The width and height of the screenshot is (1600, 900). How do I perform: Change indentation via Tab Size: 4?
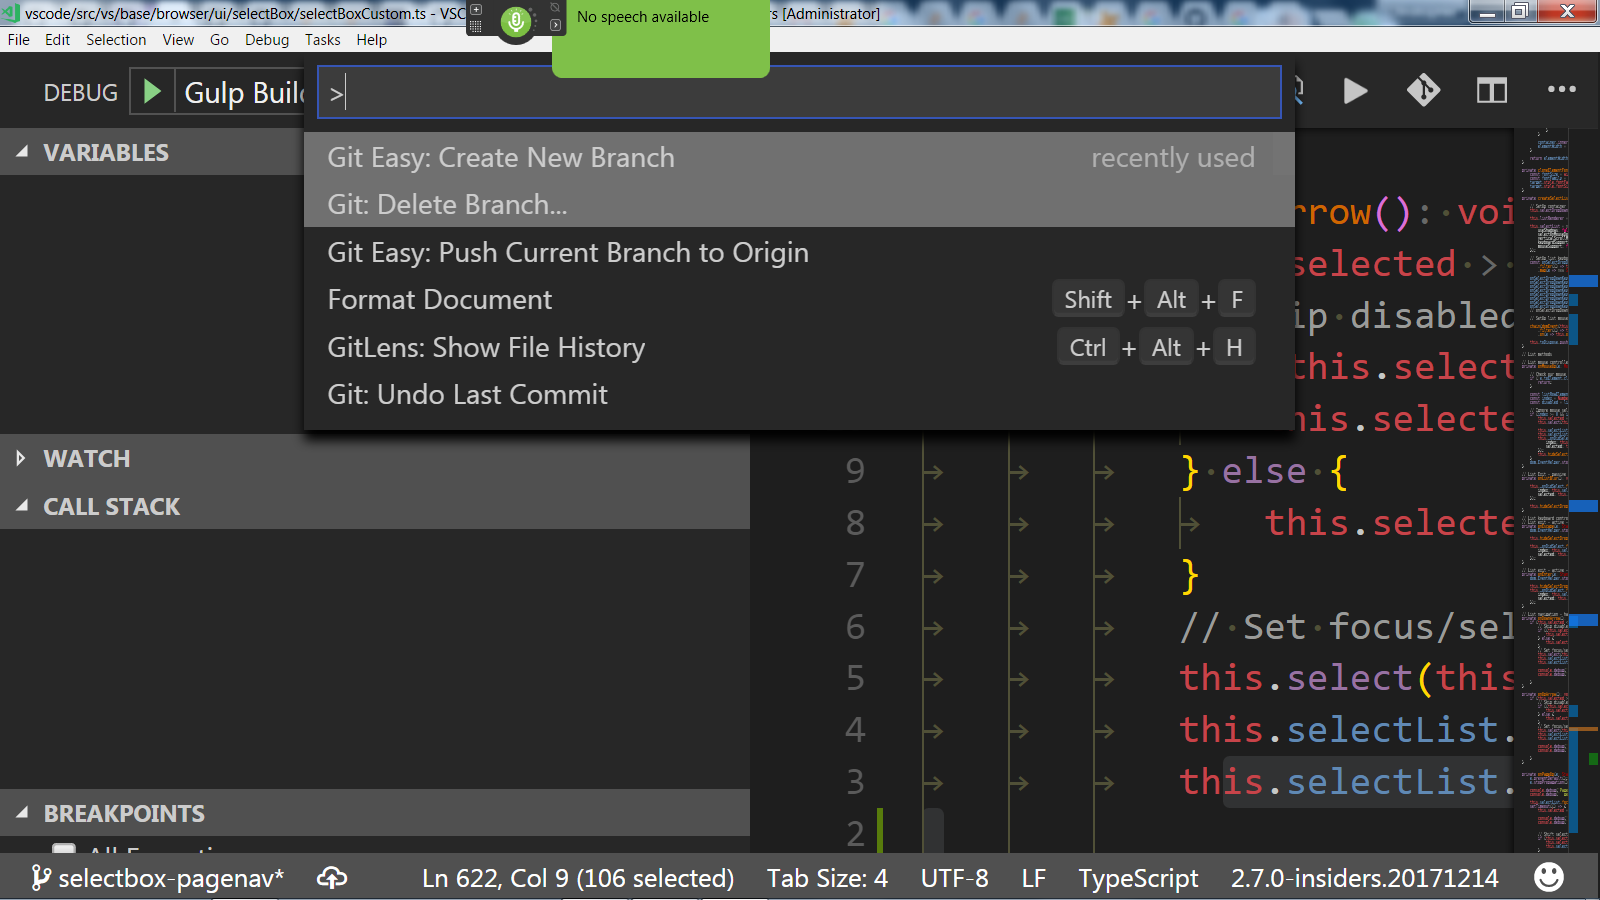827,878
